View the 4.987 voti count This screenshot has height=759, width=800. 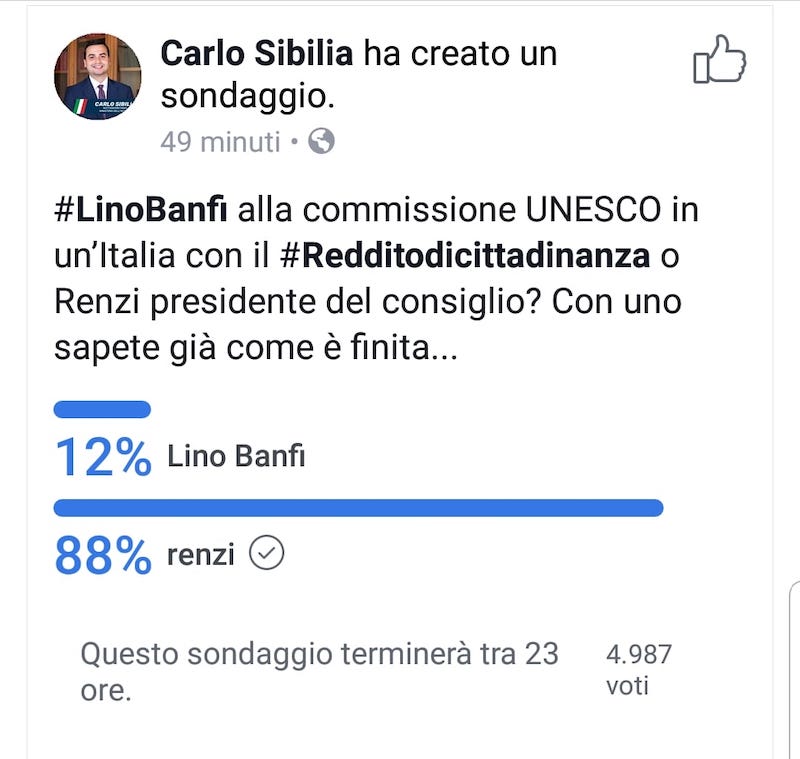(x=638, y=670)
